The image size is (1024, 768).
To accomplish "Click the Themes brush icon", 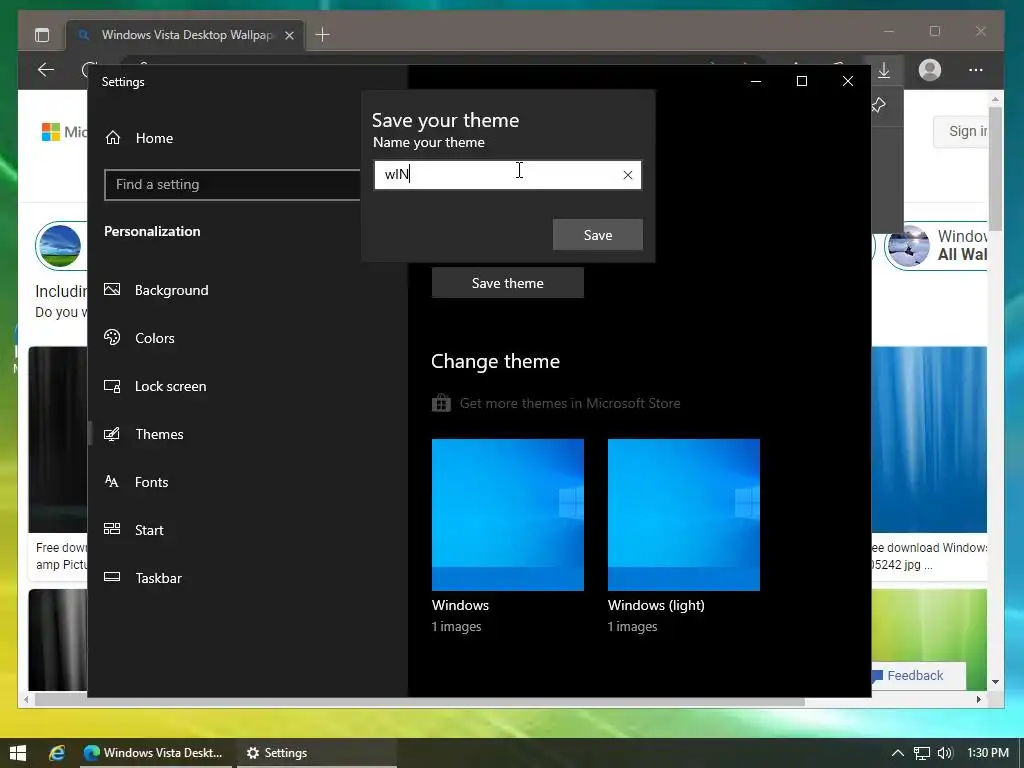I will (x=112, y=434).
